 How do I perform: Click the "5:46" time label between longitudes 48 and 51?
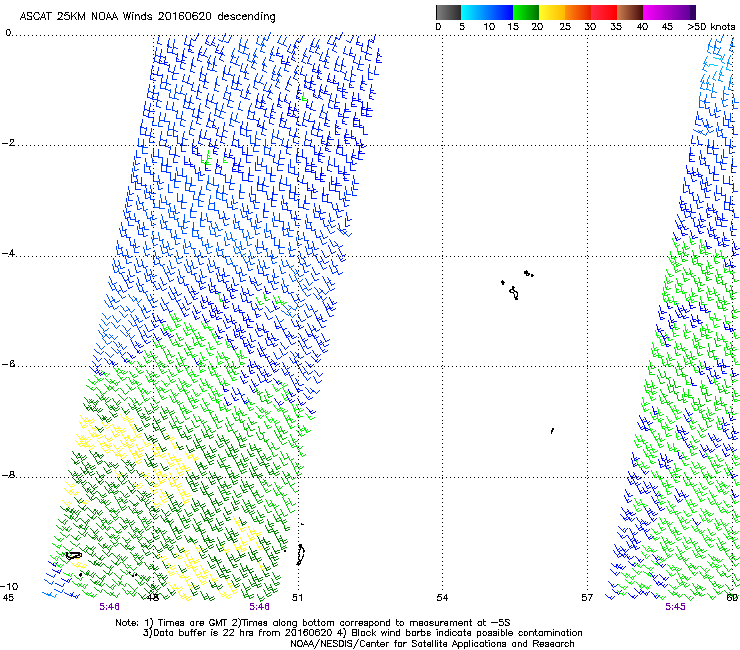(x=260, y=607)
